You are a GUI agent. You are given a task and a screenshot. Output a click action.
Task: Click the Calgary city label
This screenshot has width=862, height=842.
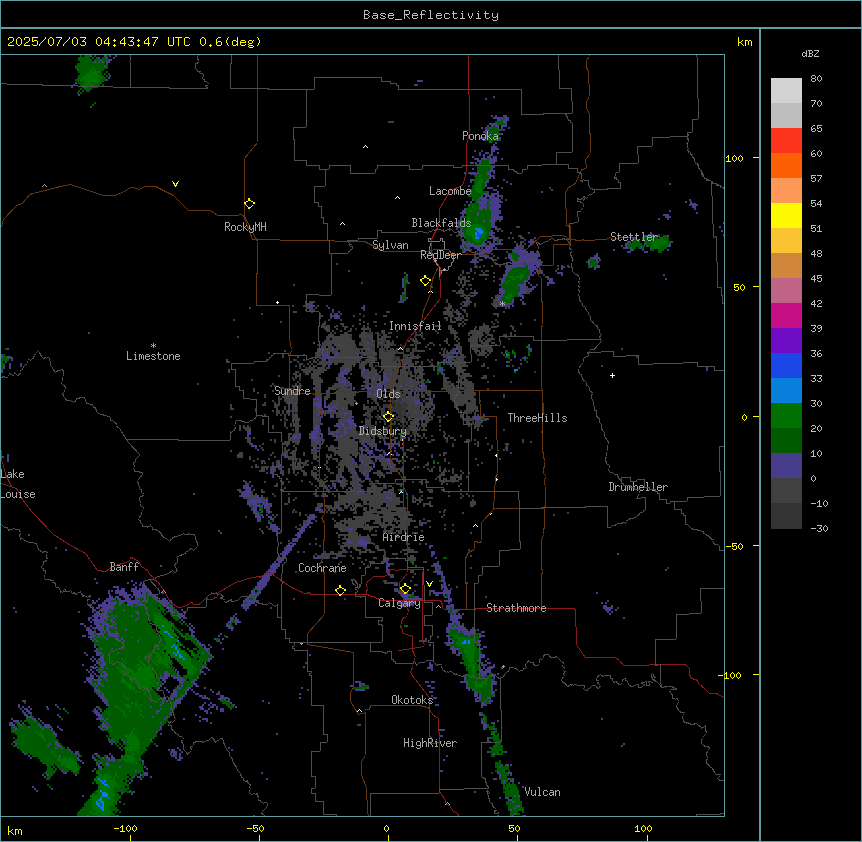[399, 603]
